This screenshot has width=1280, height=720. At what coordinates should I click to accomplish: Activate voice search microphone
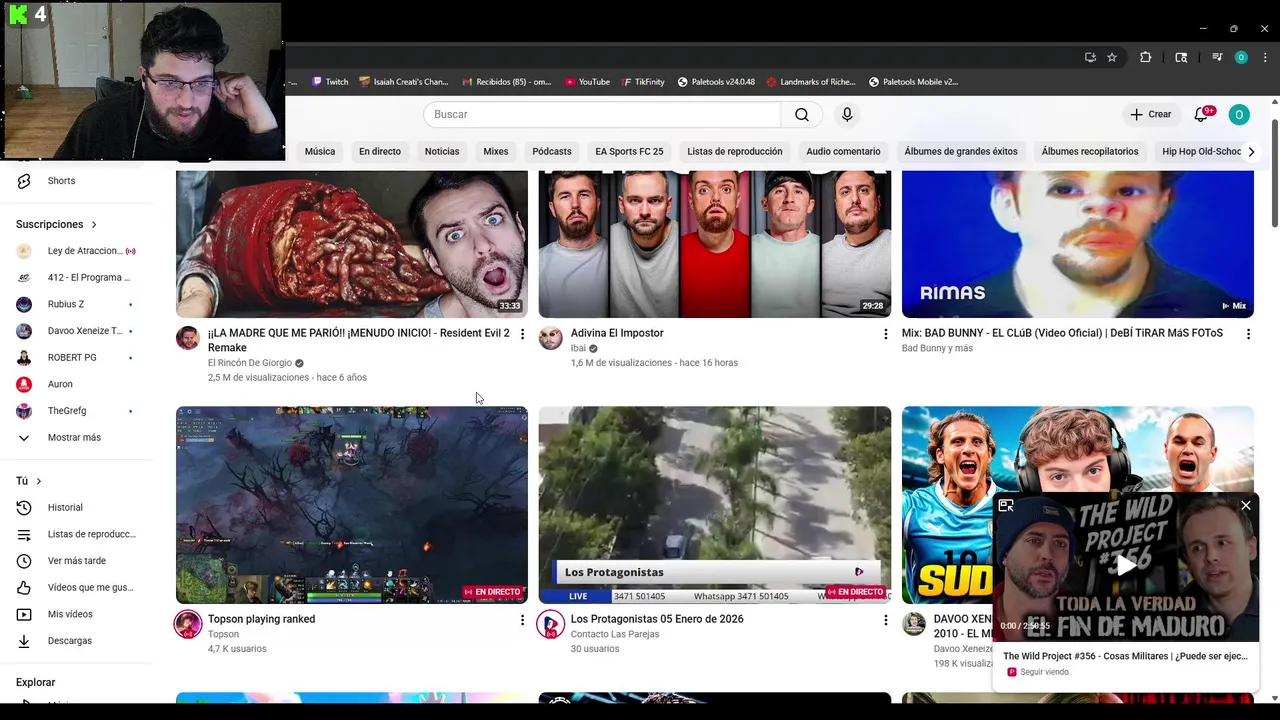click(847, 115)
